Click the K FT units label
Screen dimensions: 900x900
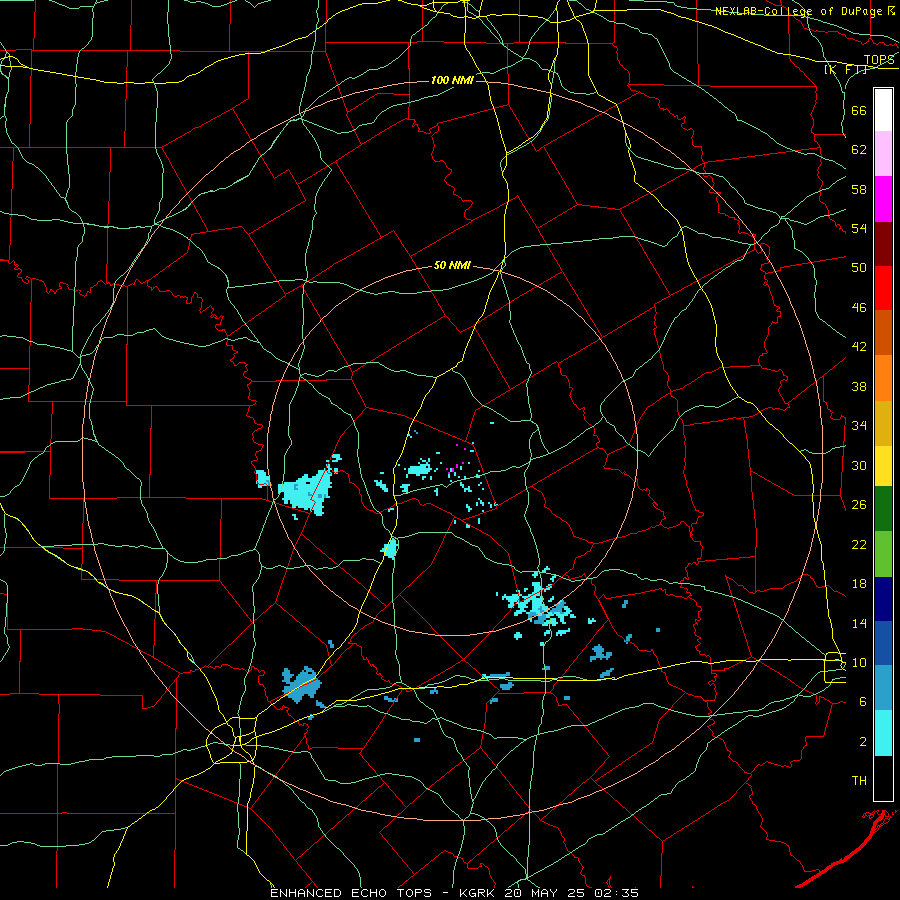tap(846, 70)
